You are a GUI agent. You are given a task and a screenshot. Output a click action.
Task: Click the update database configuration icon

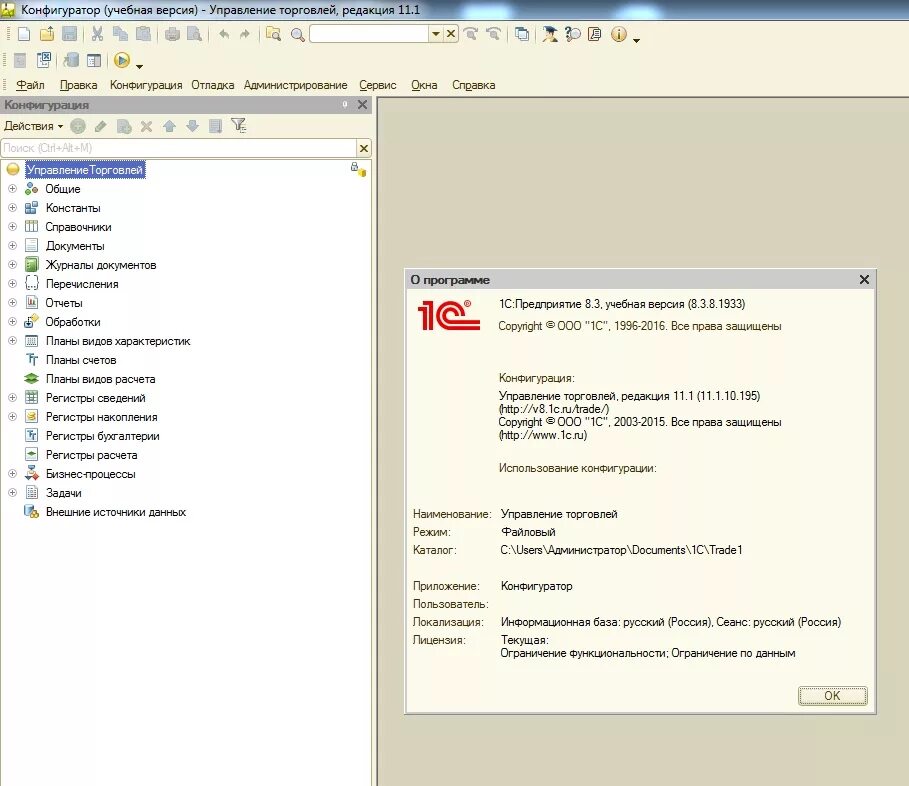[71, 60]
